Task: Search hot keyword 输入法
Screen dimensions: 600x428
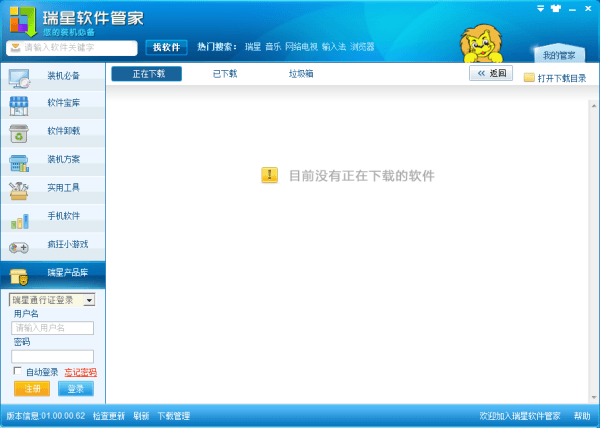Action: [x=334, y=47]
